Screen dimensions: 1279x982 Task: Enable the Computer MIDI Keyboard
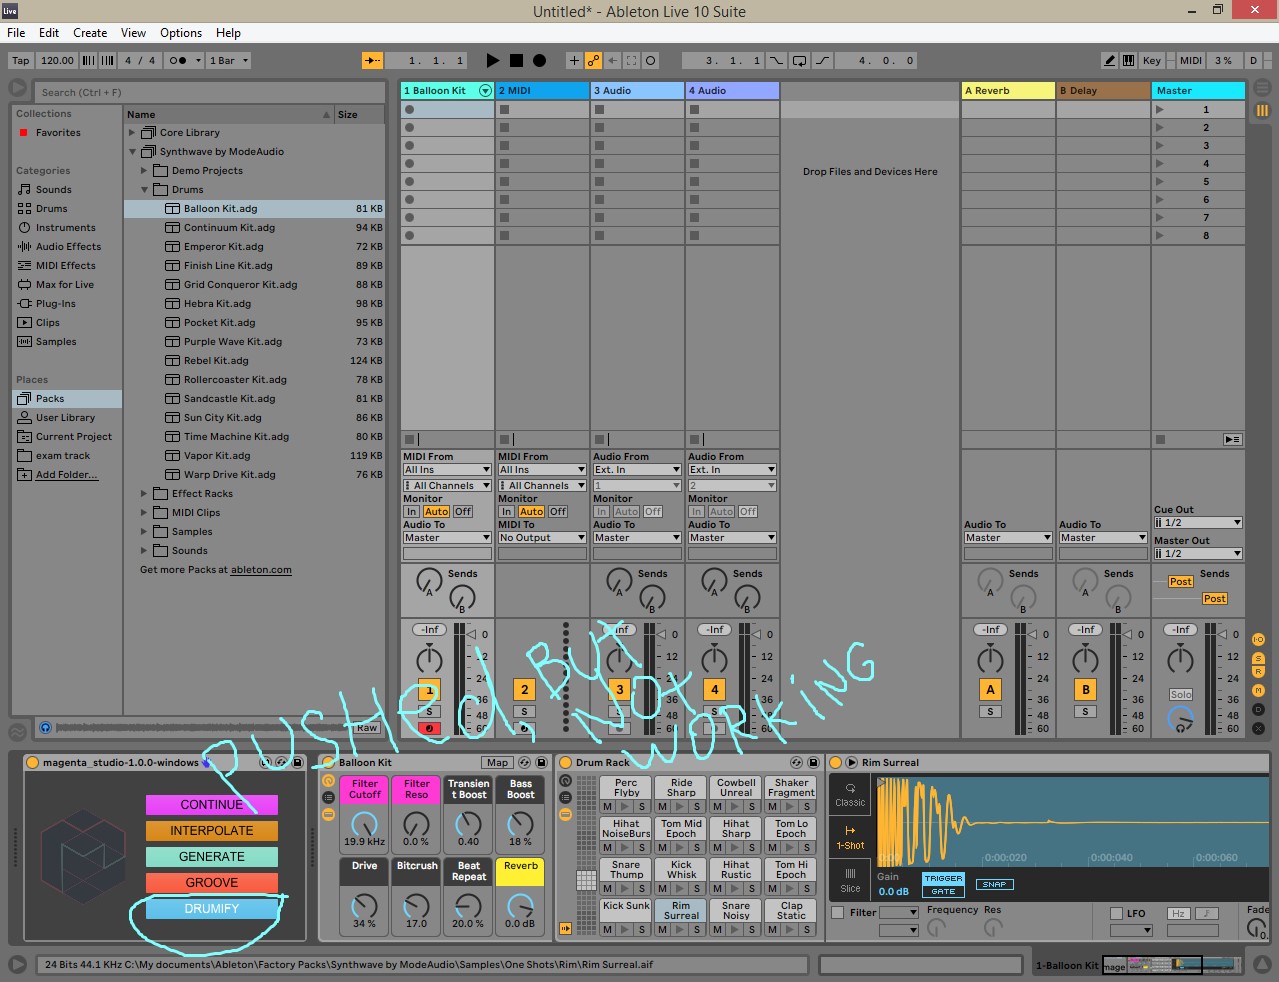(1128, 60)
